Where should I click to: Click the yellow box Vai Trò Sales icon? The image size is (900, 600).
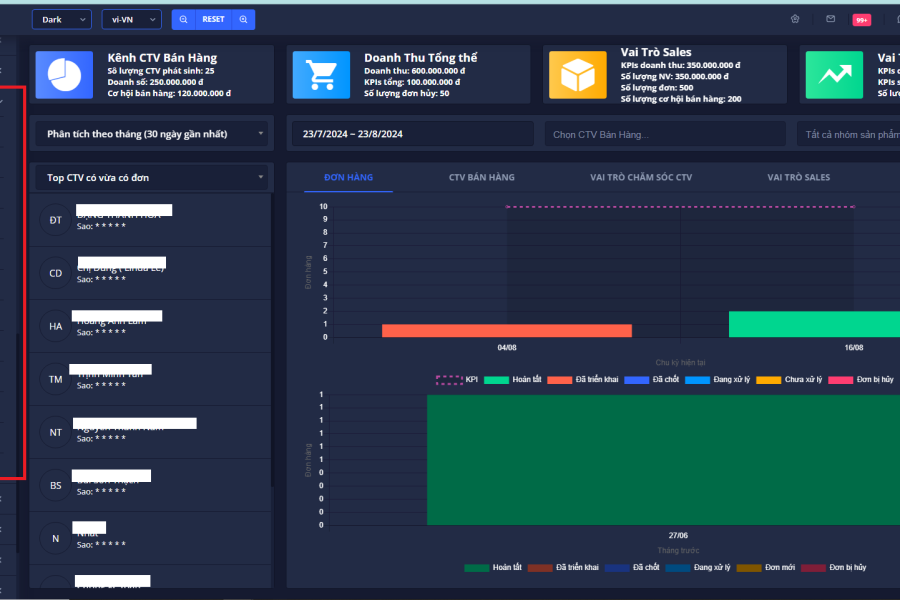pos(578,75)
